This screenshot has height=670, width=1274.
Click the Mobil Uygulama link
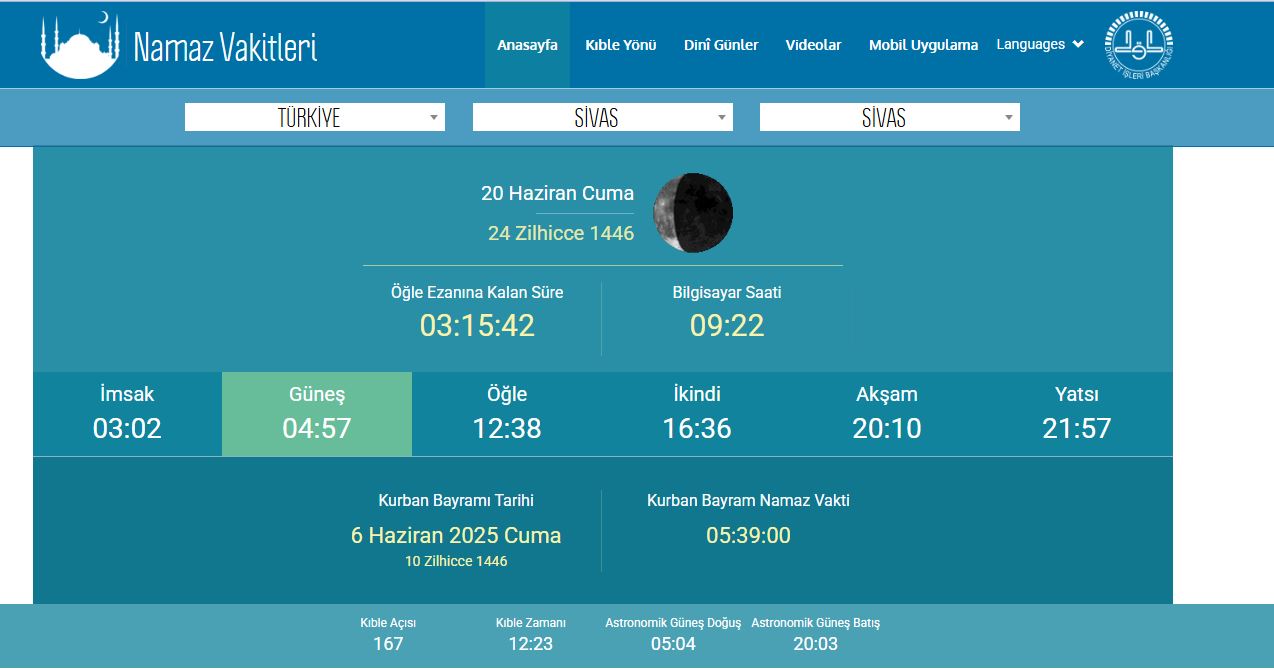coord(923,45)
